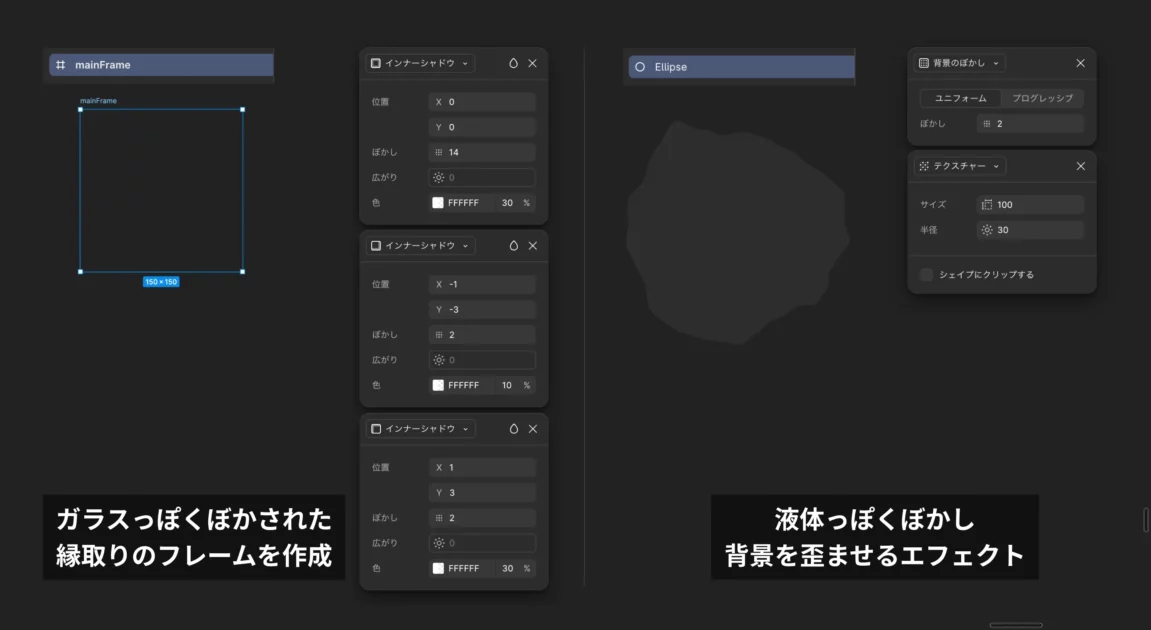Enable the シェイプにクリップする checkbox
This screenshot has height=630, width=1151.
pos(927,275)
